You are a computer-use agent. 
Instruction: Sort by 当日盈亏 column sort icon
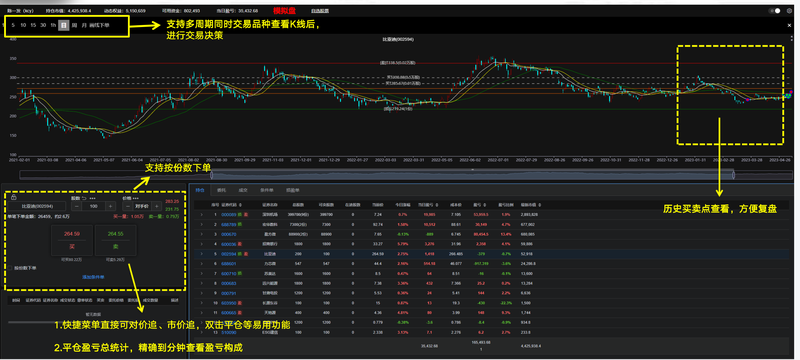[437, 204]
